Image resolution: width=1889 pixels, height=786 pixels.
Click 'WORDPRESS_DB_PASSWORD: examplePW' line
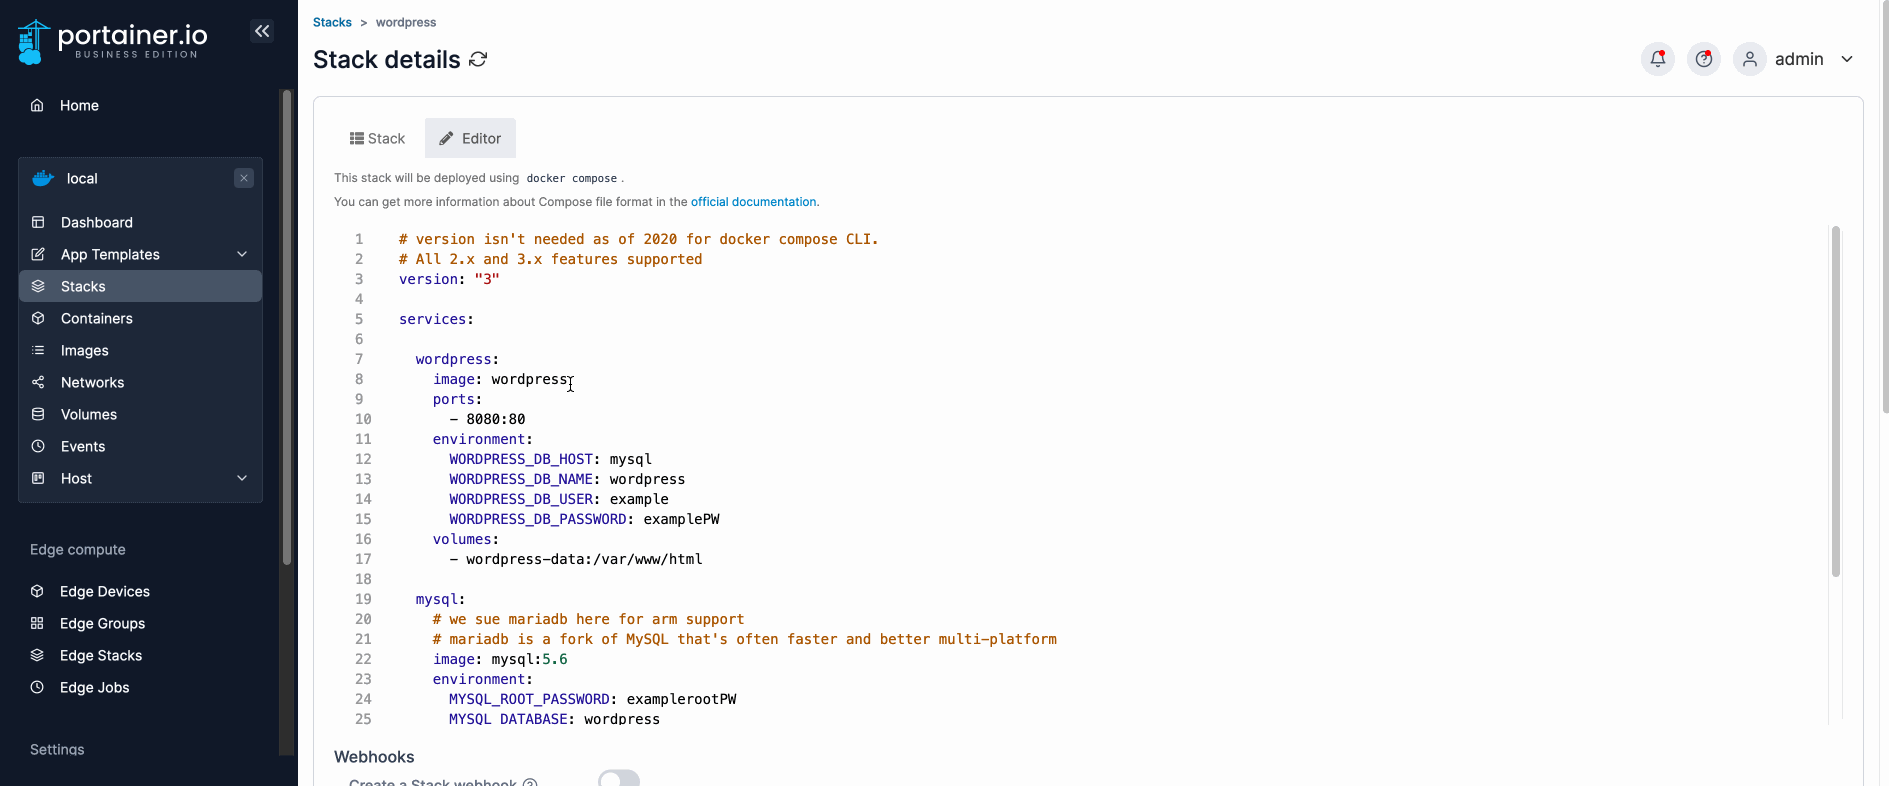point(584,519)
